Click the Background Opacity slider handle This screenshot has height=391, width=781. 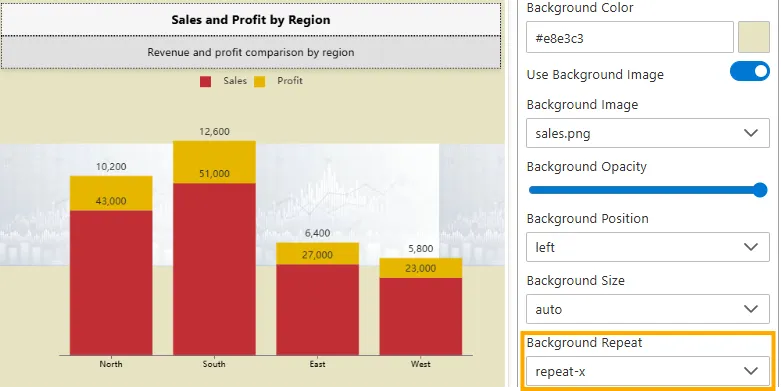point(760,190)
